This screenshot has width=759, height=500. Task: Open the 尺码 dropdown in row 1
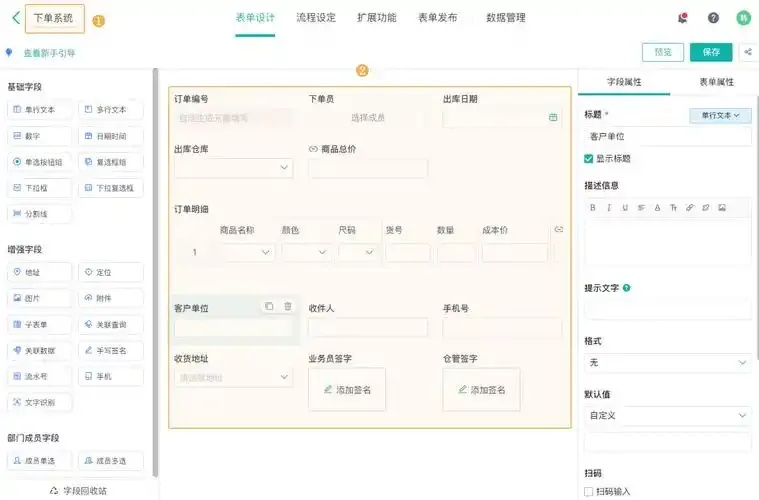[359, 252]
